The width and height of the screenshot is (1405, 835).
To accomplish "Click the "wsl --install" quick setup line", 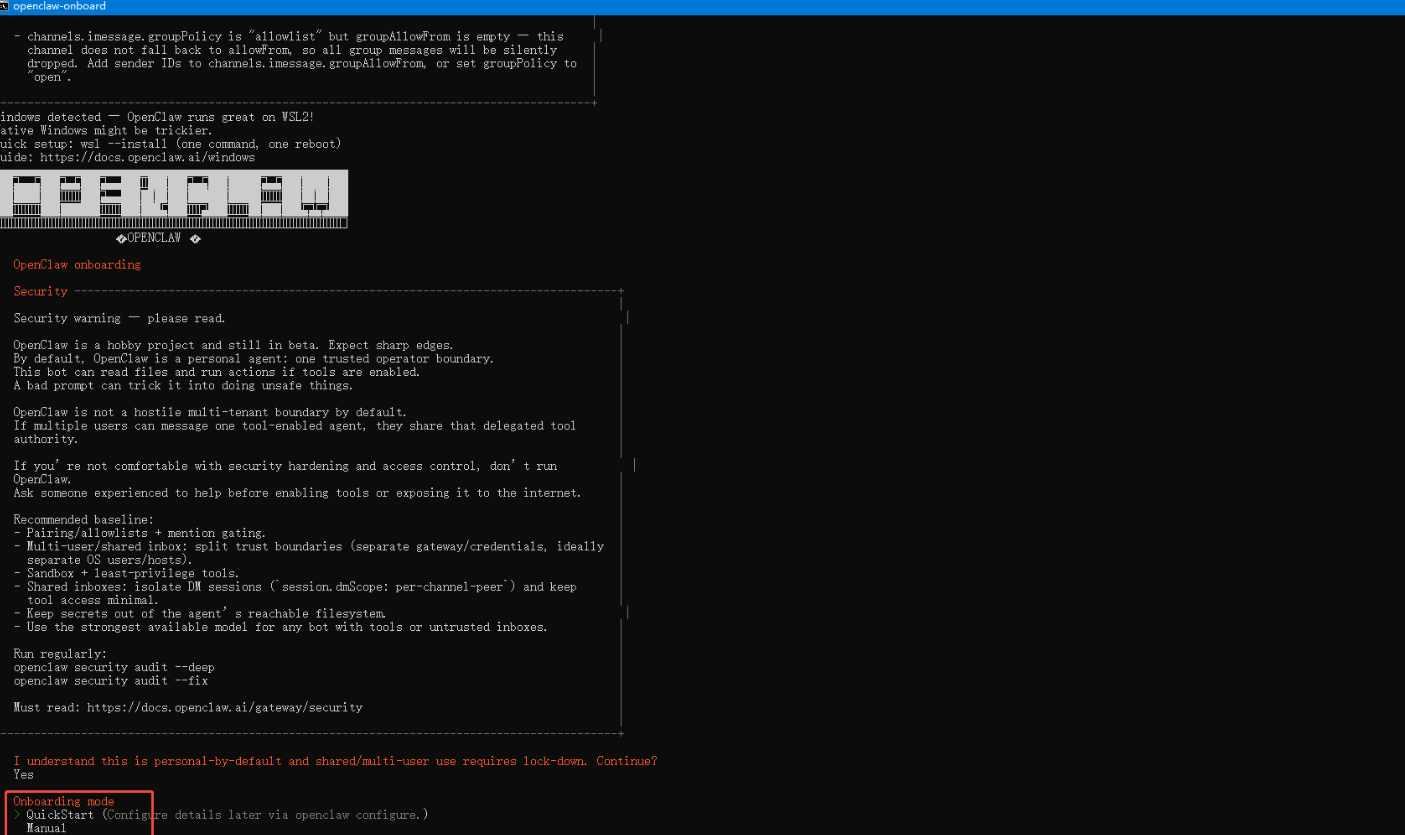I will [171, 144].
